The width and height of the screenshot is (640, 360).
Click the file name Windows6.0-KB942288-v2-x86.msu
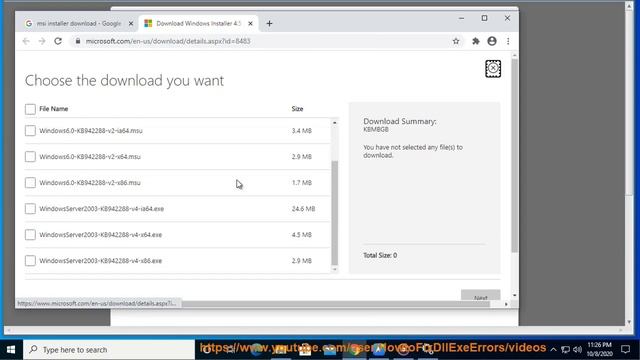pos(90,182)
